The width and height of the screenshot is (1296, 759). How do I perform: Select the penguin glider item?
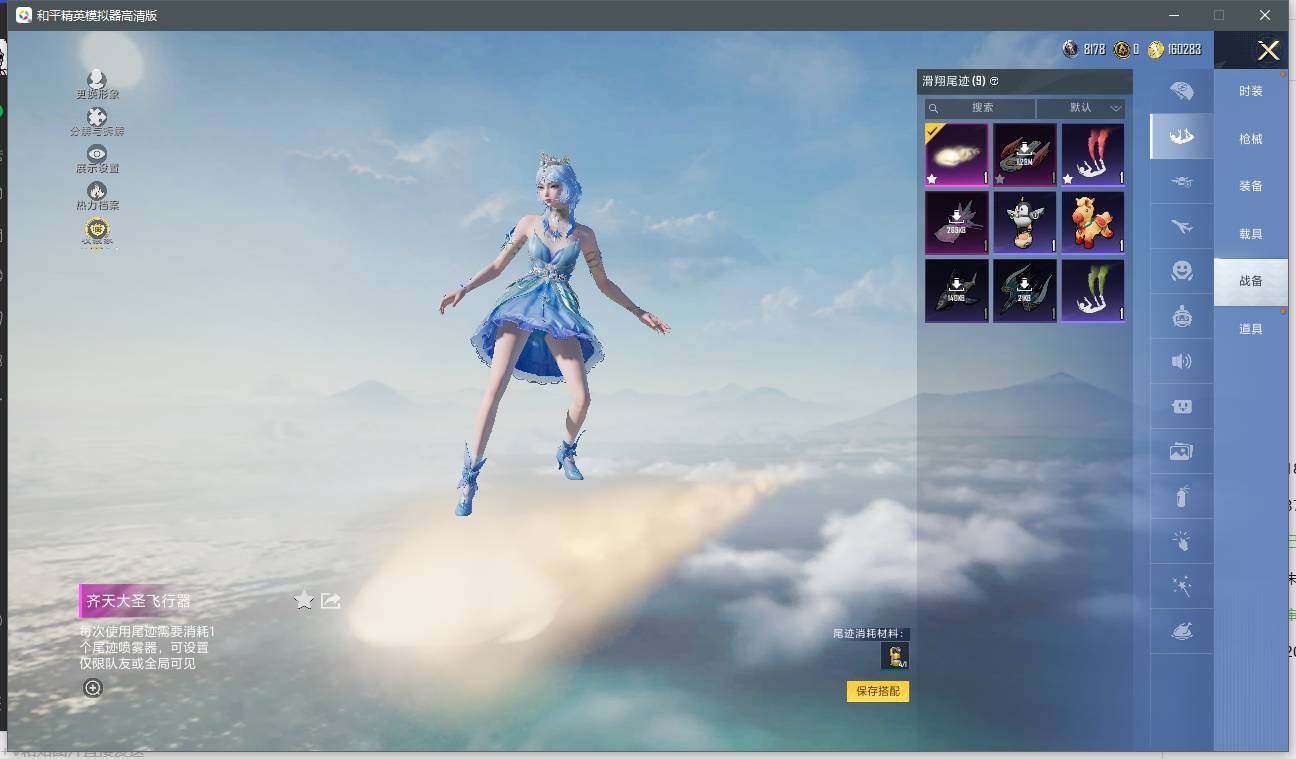point(1025,223)
